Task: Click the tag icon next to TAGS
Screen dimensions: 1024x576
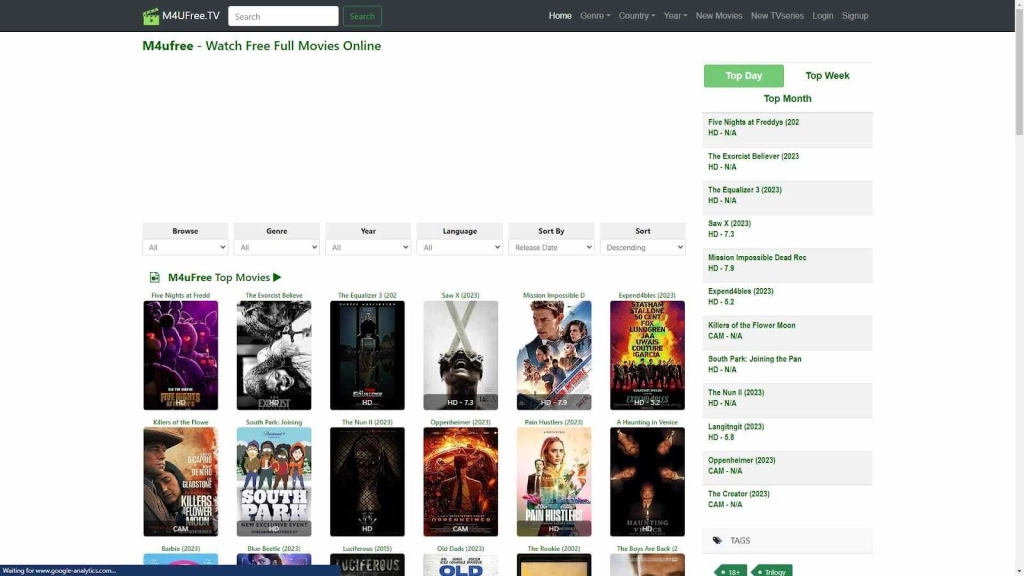Action: 717,541
